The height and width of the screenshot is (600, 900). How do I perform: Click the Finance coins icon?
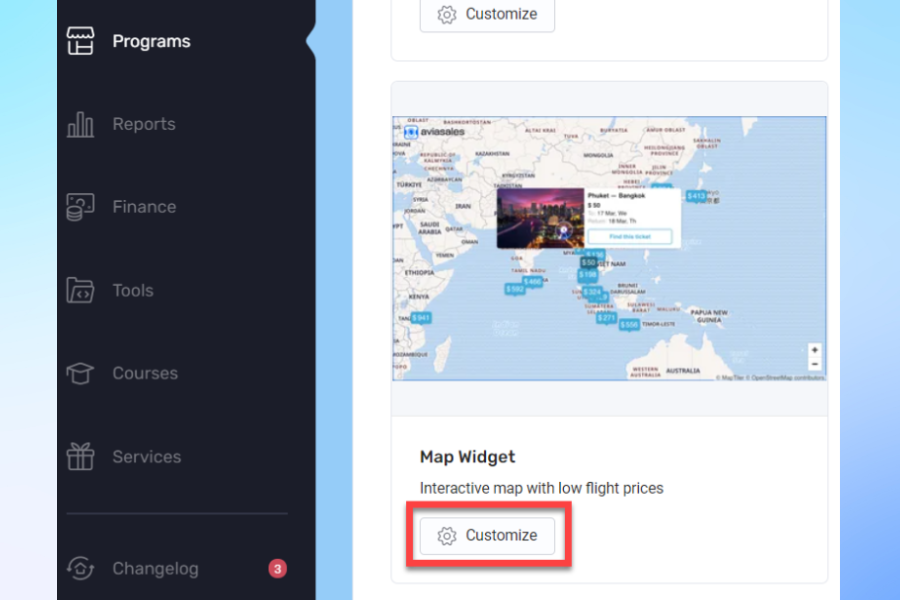[80, 207]
